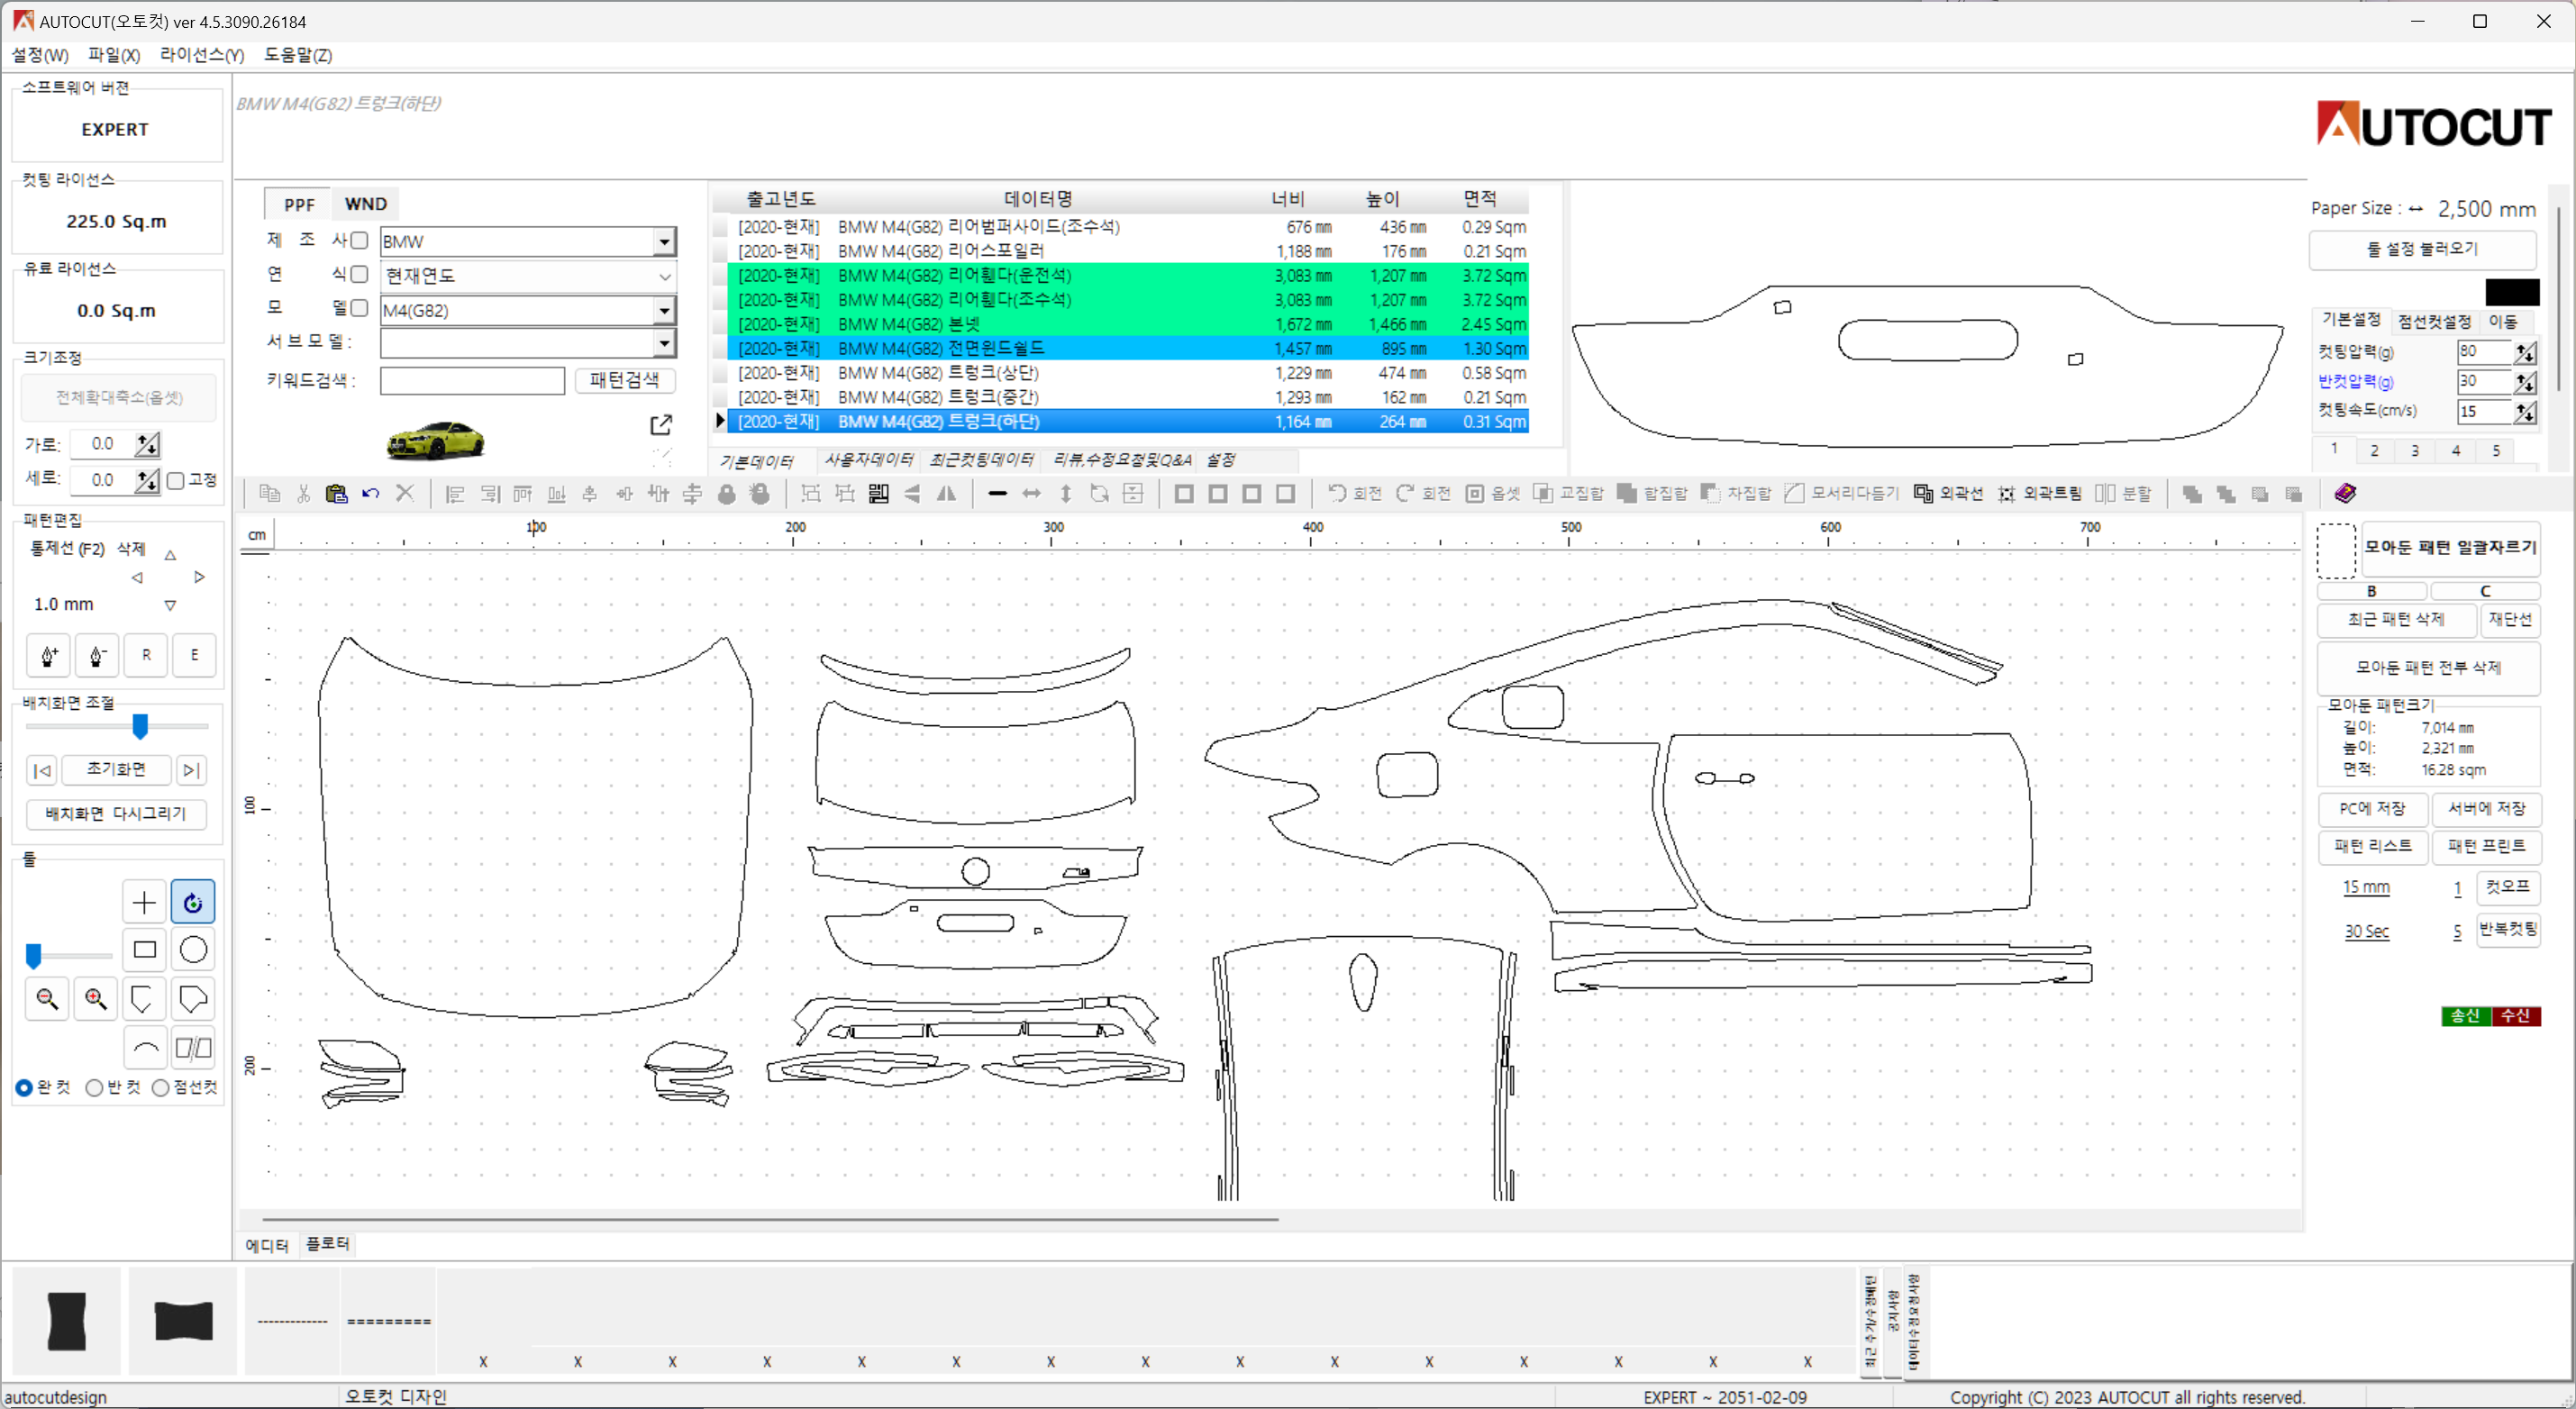Click the paste clipboard icon in toolbar
The image size is (2576, 1409).
(x=336, y=493)
